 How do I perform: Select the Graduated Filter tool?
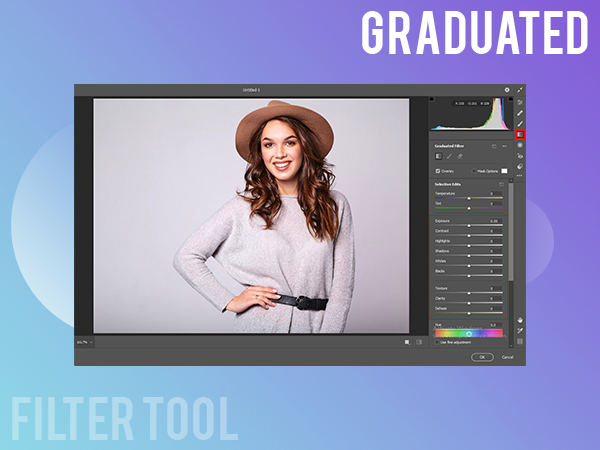click(x=520, y=134)
